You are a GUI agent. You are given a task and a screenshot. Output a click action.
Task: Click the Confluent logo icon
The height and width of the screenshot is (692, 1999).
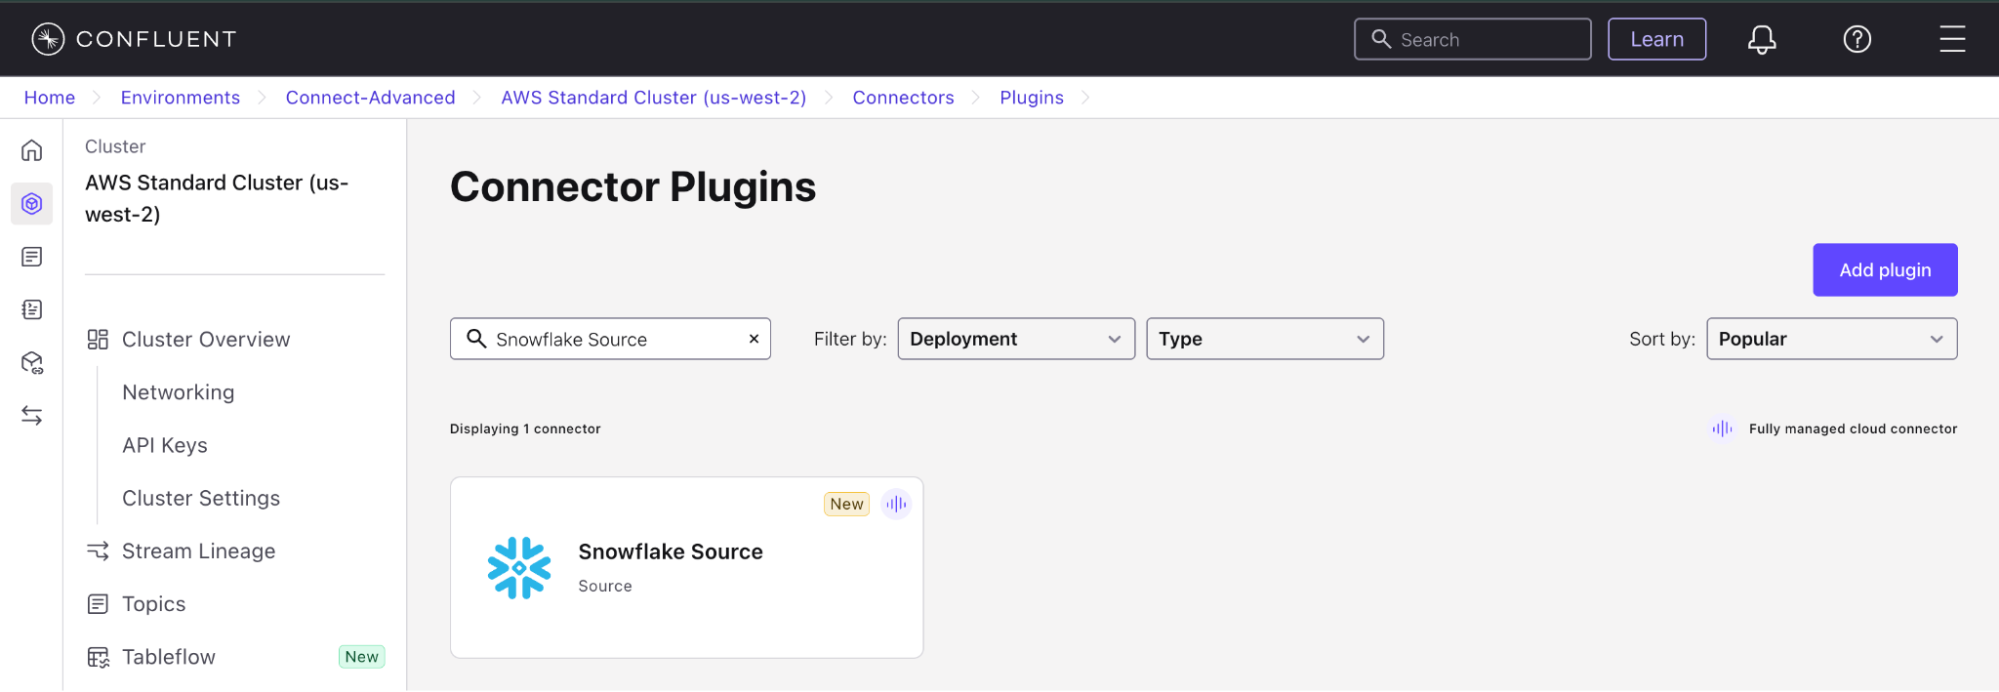48,39
